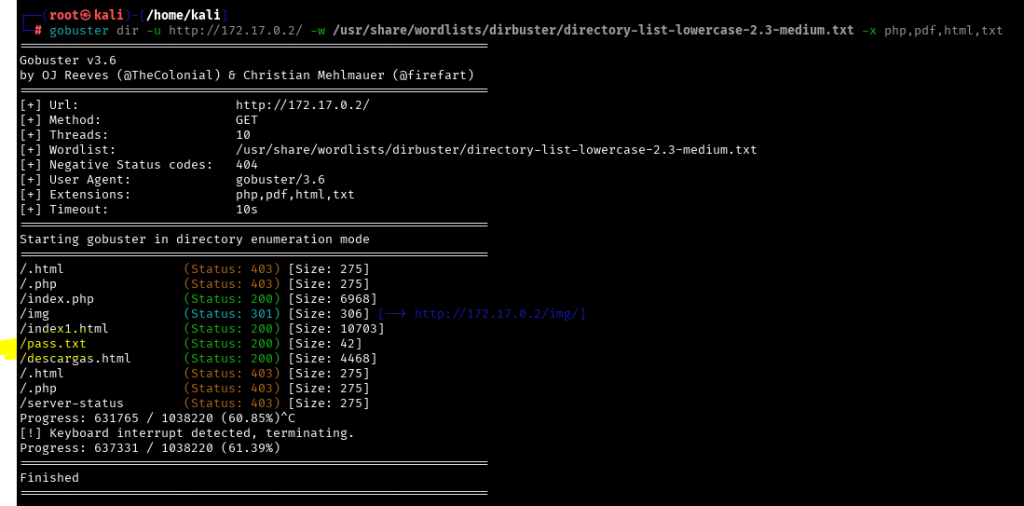Click the hash prompt symbol before gobuster
The width and height of the screenshot is (1024, 506).
point(37,30)
